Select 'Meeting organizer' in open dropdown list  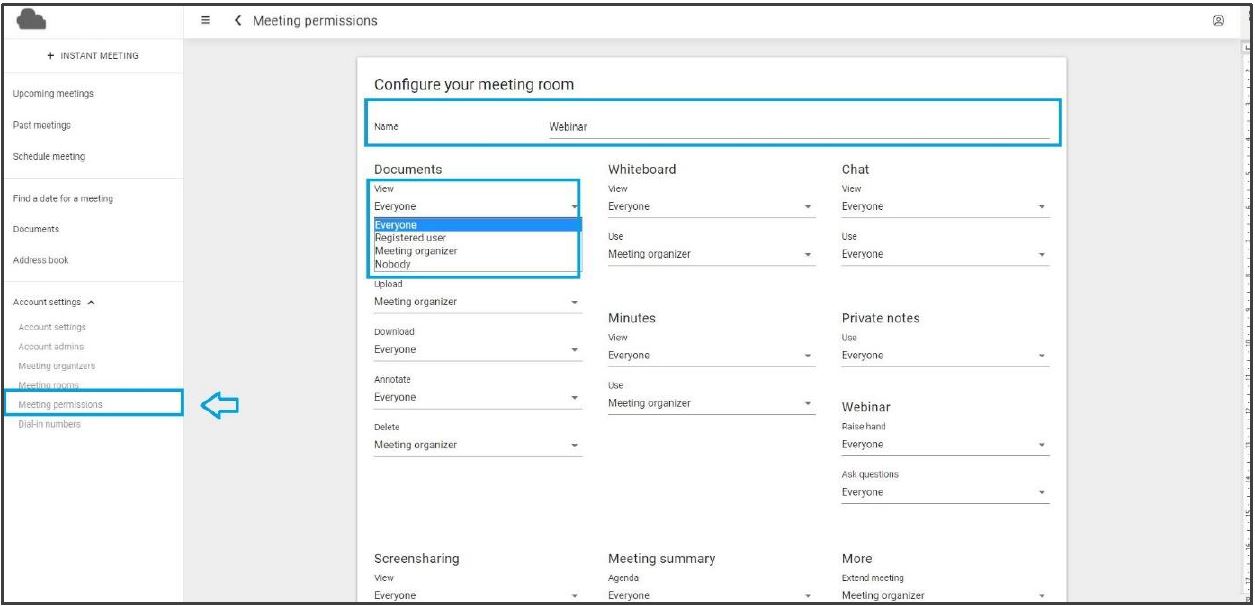(416, 251)
